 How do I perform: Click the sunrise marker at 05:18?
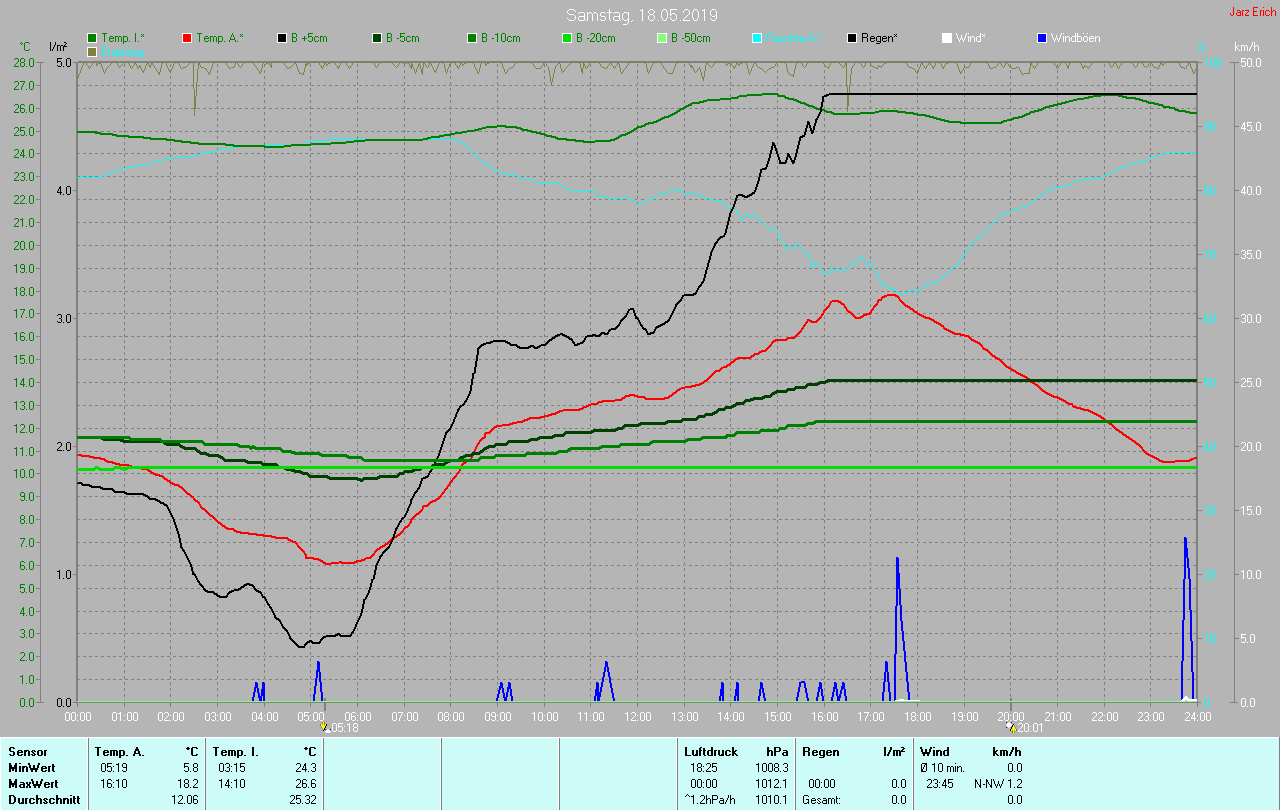(325, 728)
